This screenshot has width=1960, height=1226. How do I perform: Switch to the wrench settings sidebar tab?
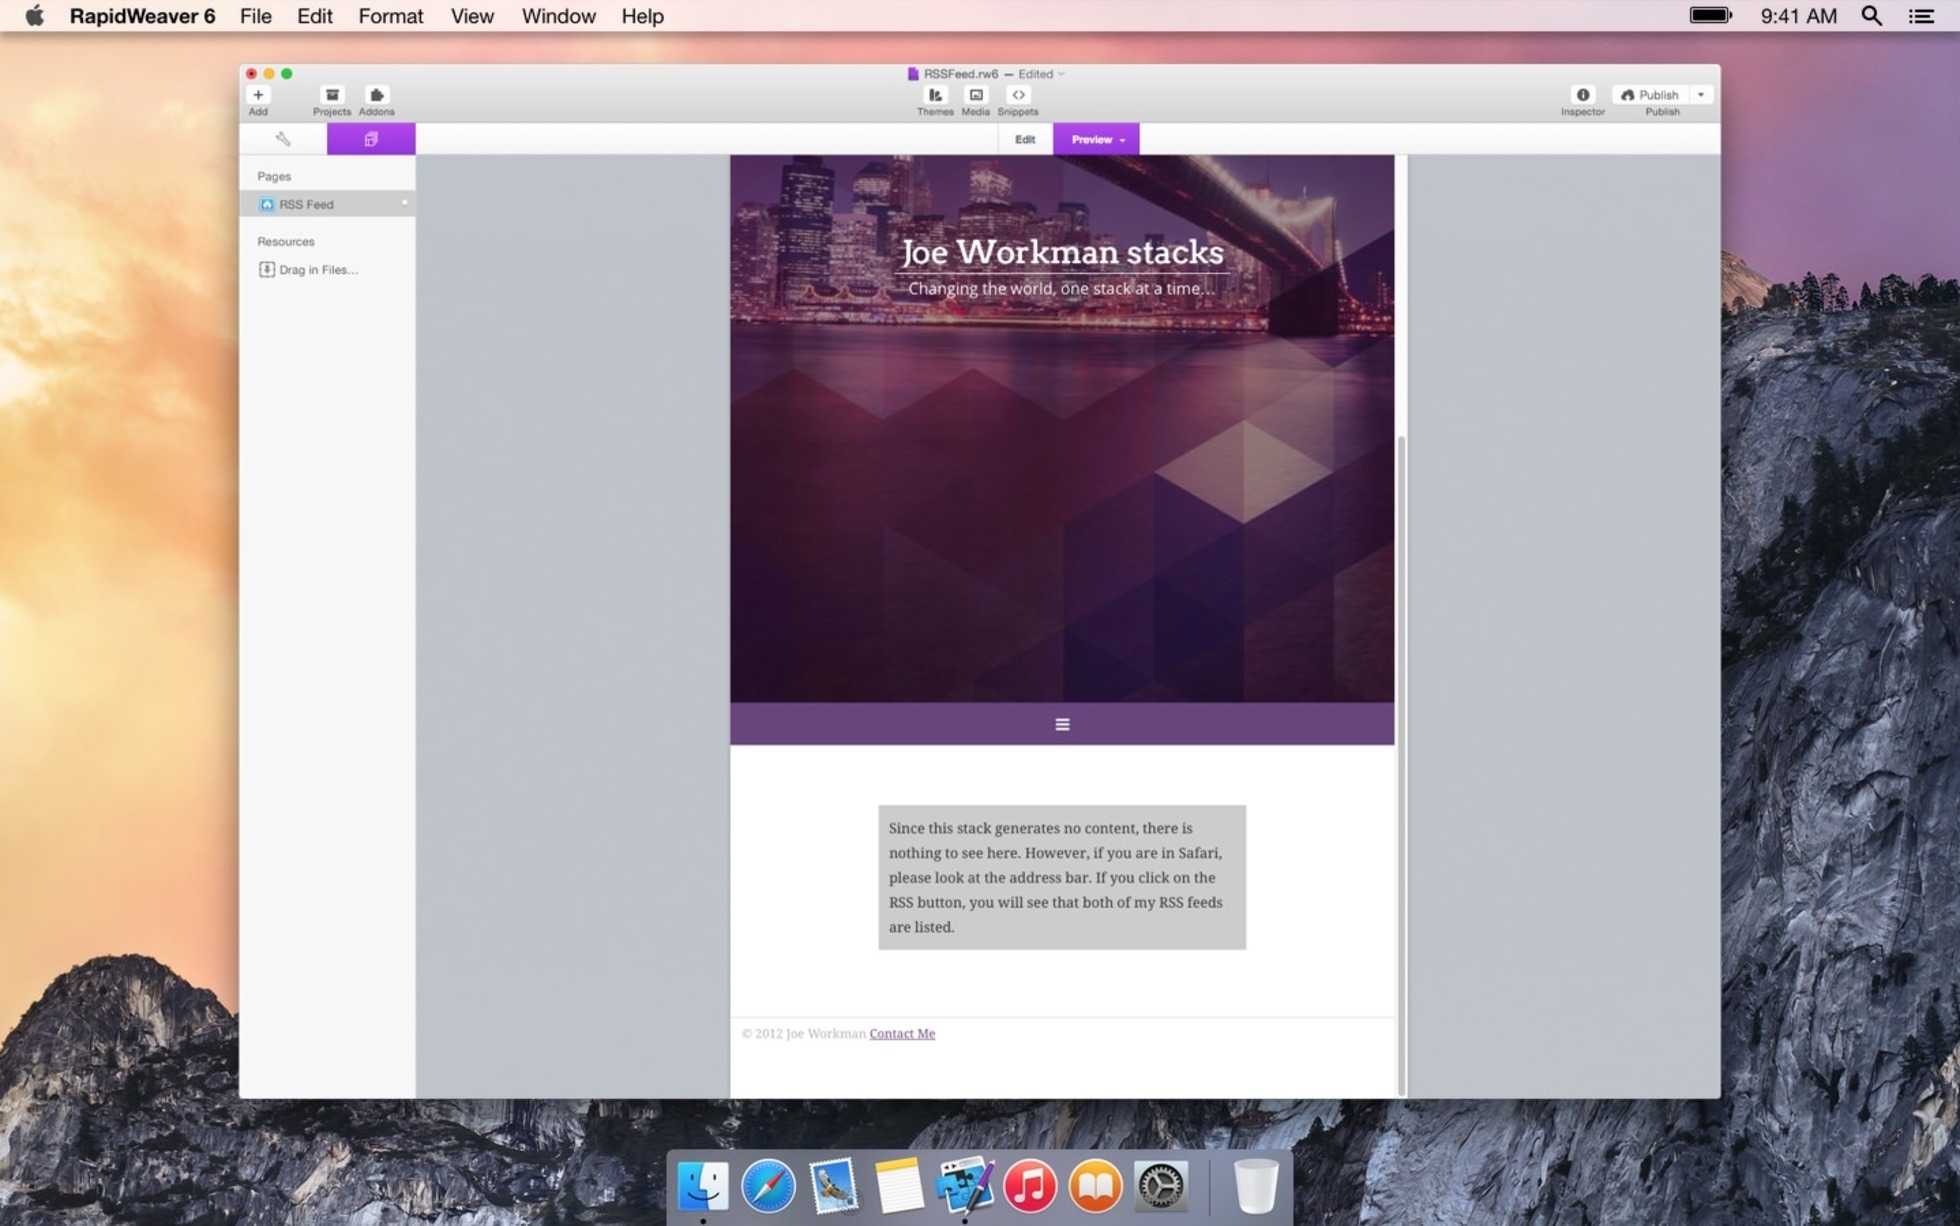[283, 139]
